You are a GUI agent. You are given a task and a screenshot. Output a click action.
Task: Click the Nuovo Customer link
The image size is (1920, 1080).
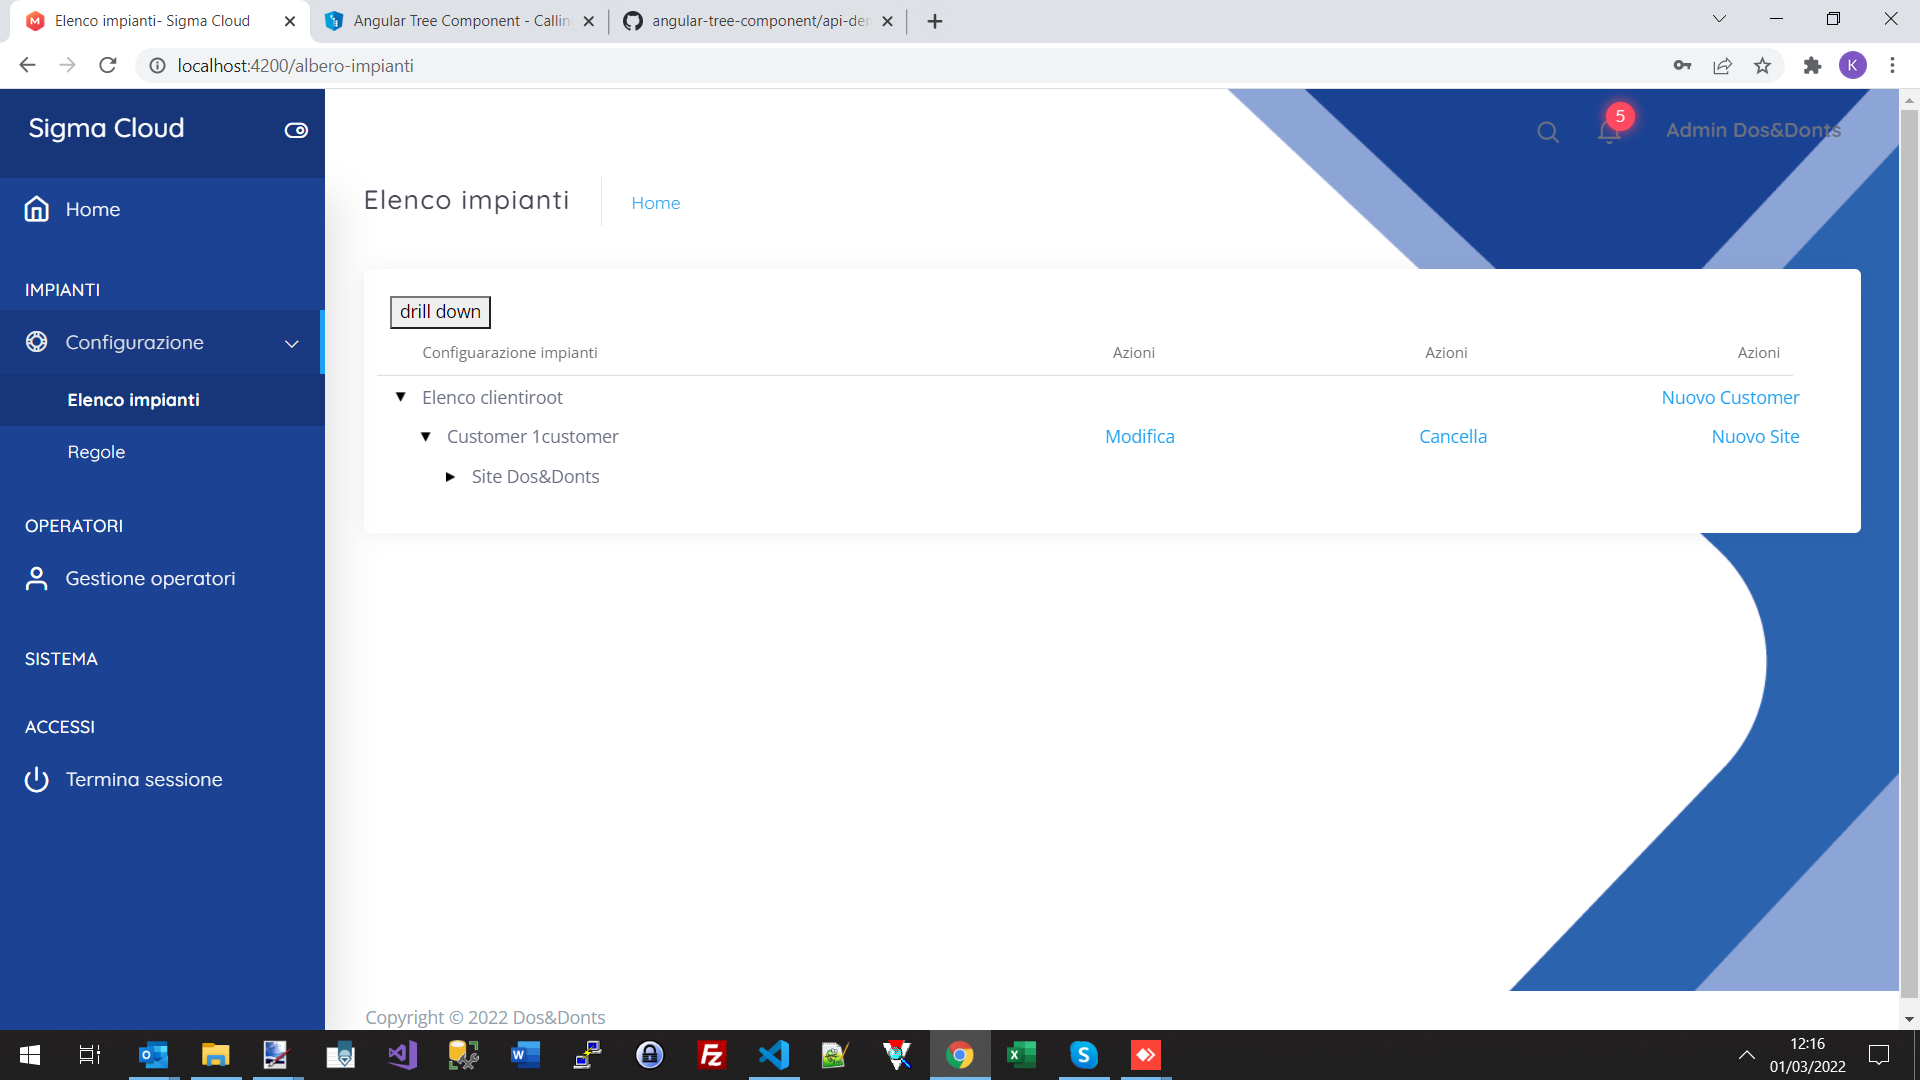[x=1730, y=398]
